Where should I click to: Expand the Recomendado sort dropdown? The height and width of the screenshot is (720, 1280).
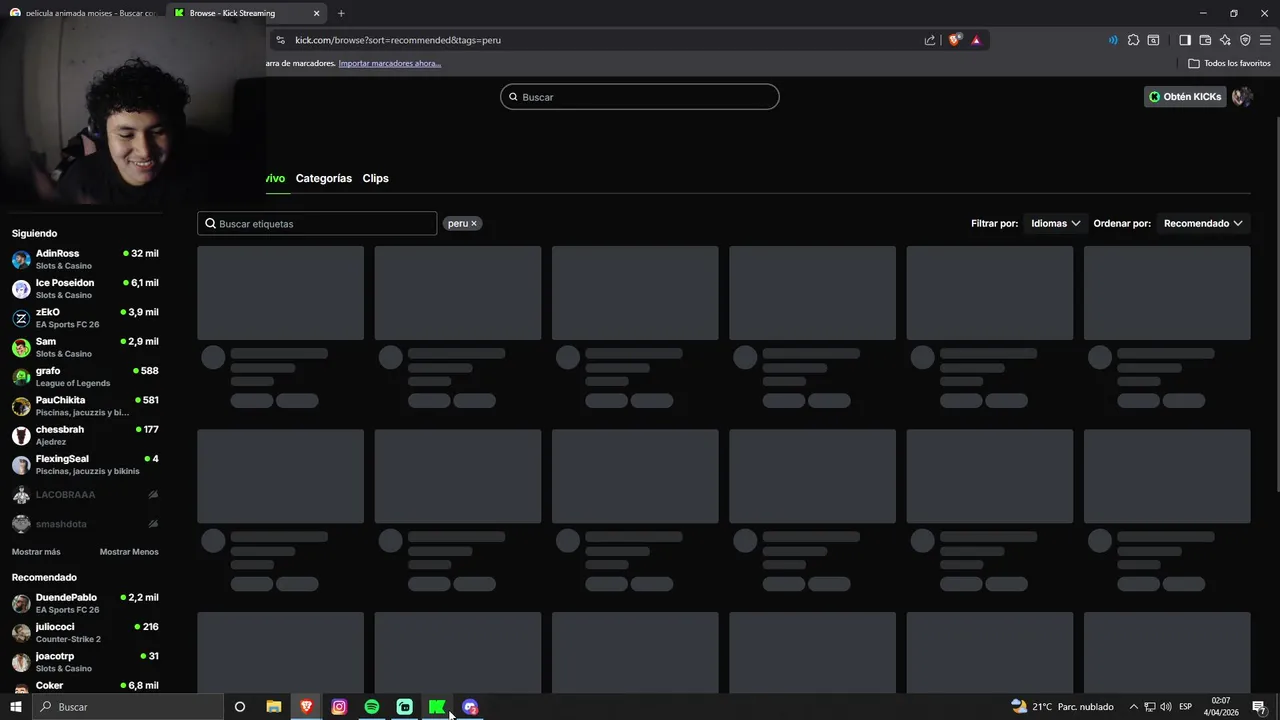tap(1203, 223)
